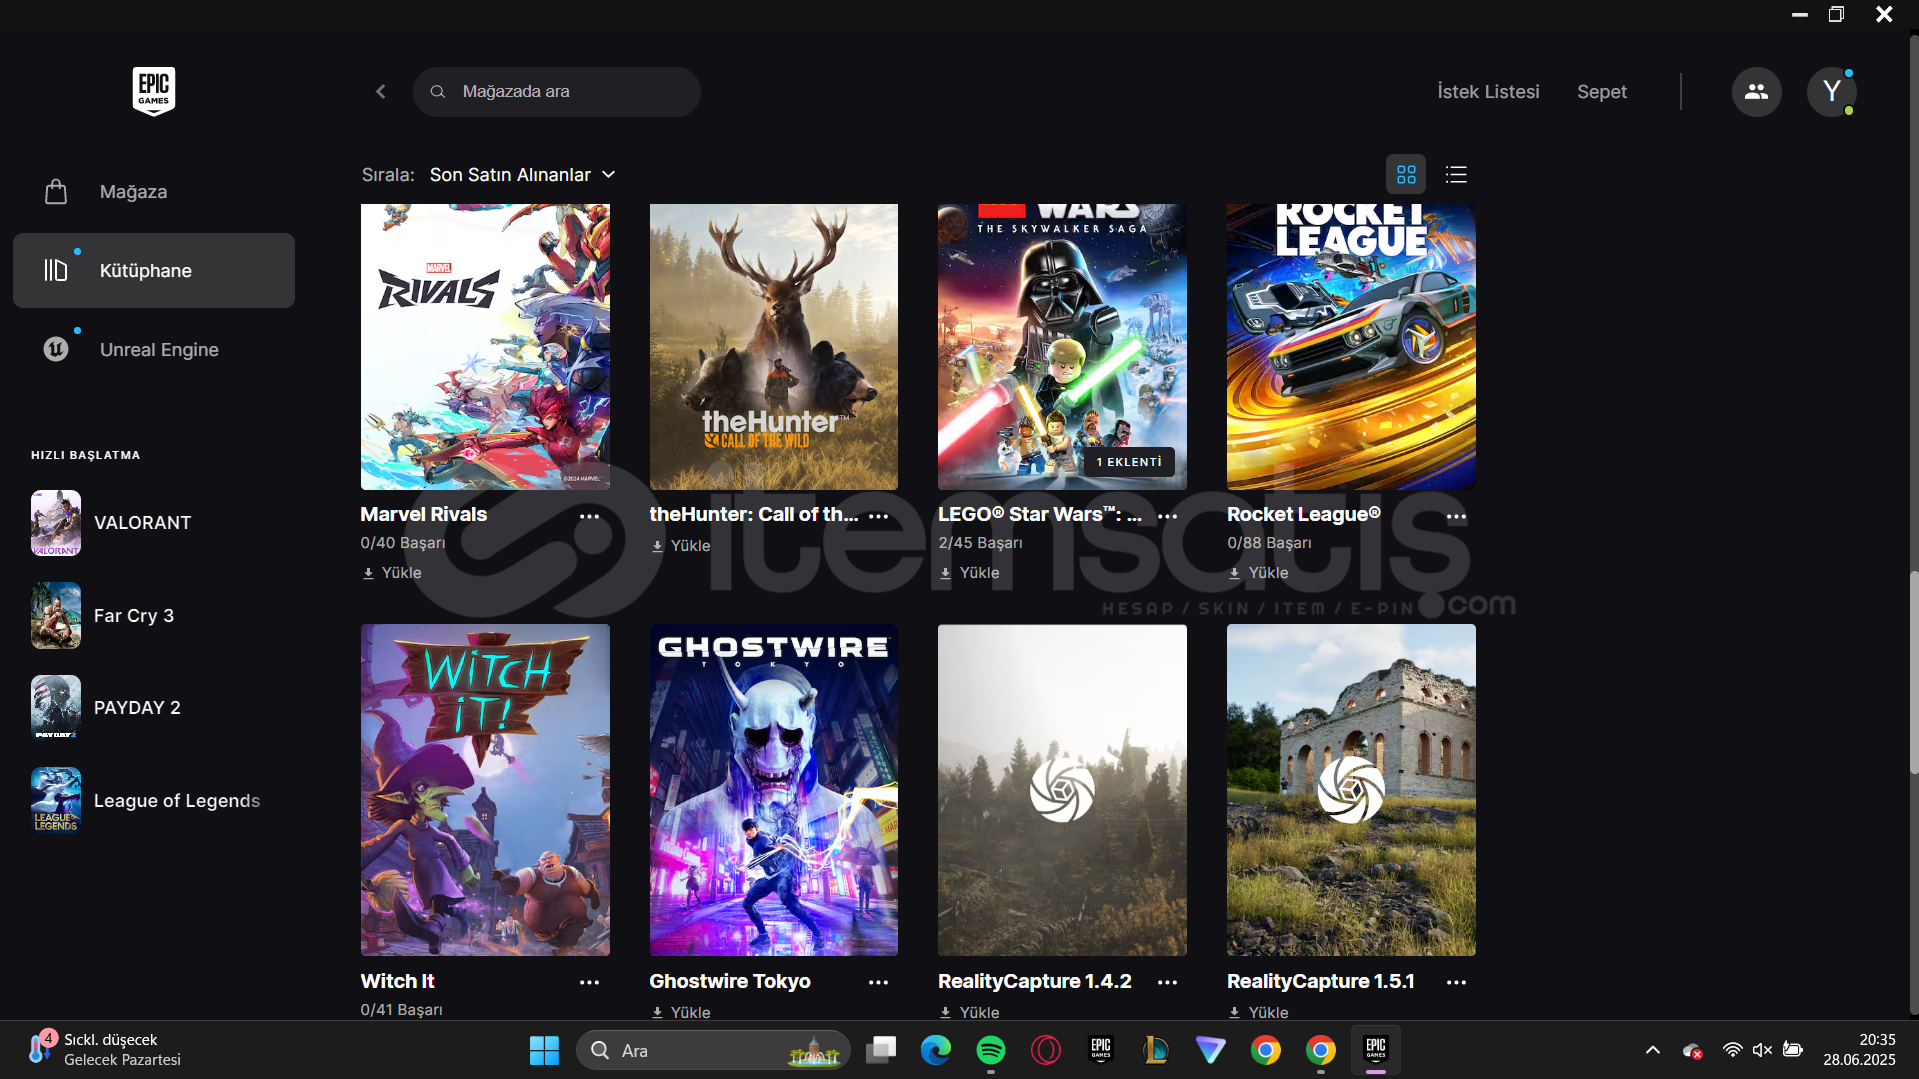Open Task View in the taskbar
1919x1079 pixels.
tap(881, 1050)
